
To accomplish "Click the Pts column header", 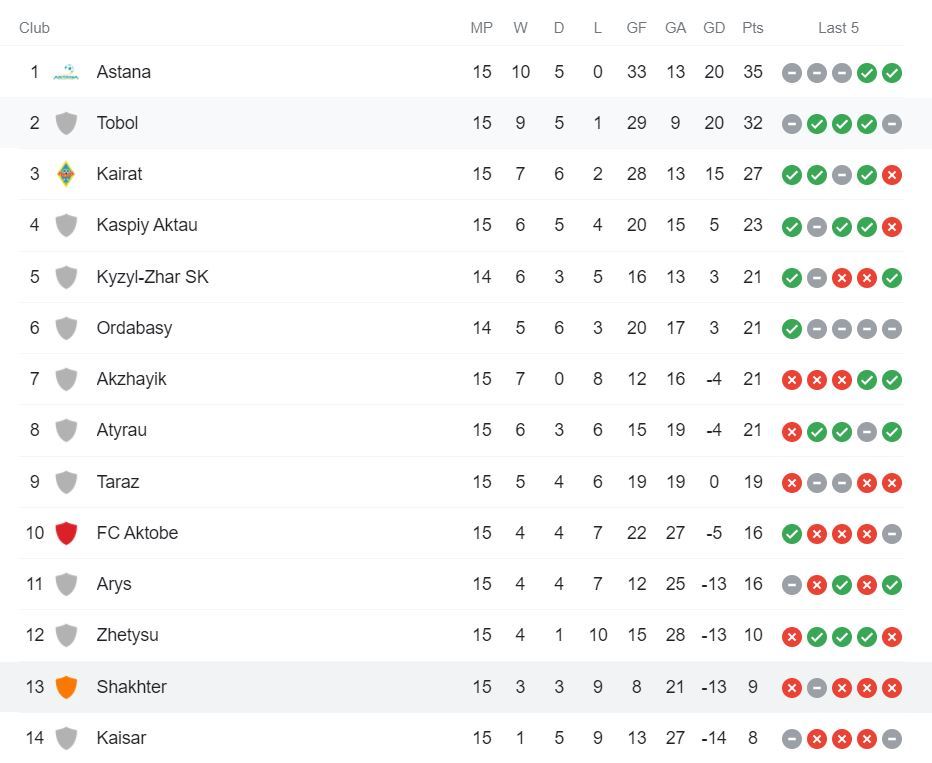I will tap(752, 28).
